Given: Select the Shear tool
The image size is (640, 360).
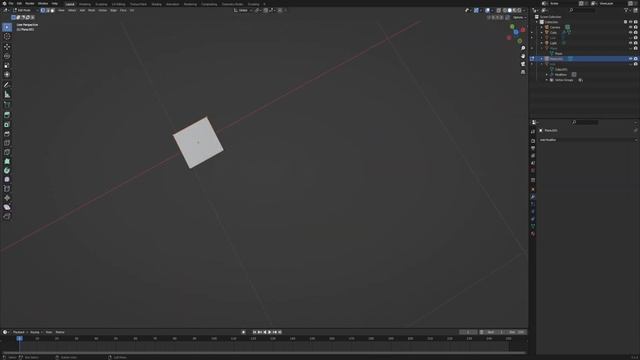Looking at the screenshot, I should [x=7, y=207].
